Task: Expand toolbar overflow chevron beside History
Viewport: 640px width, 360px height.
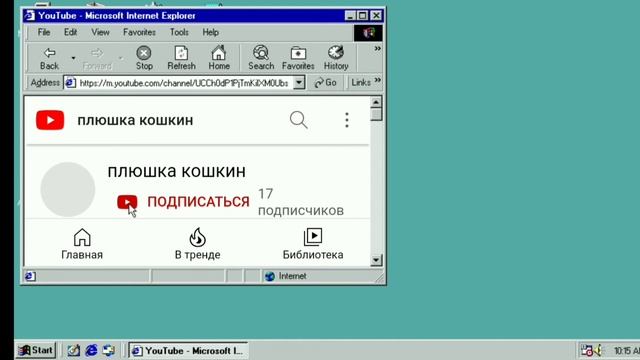Action: coord(378,49)
